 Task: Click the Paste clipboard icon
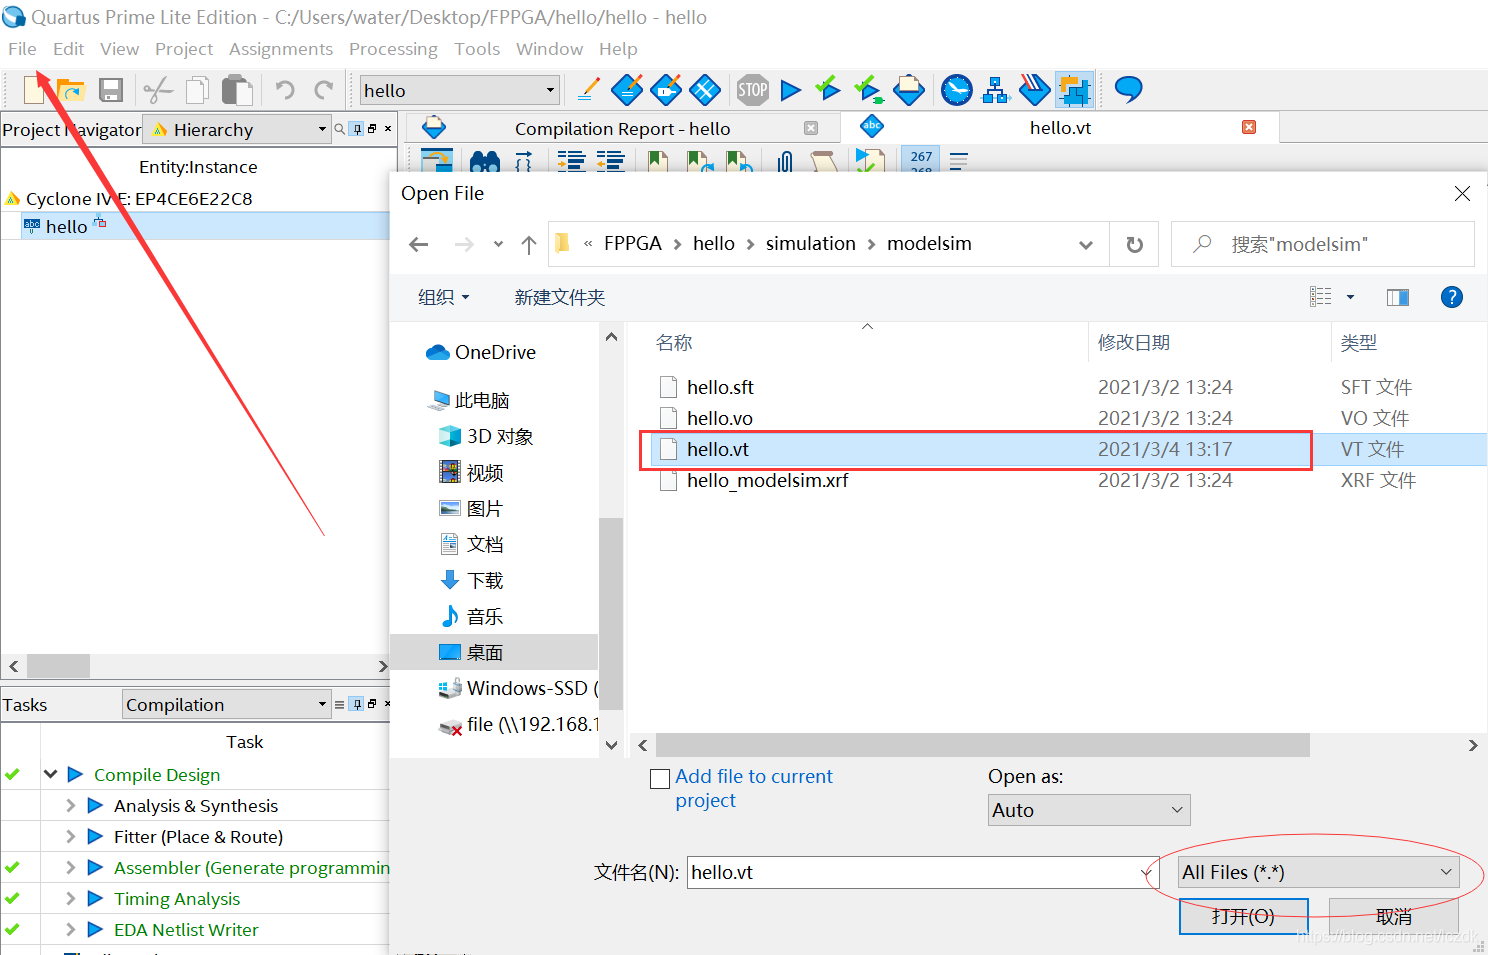(x=237, y=91)
